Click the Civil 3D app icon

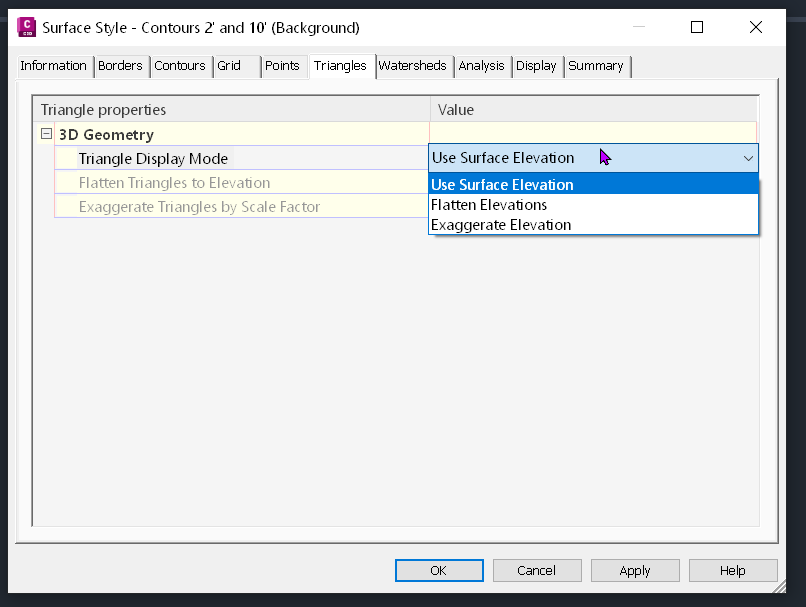click(x=27, y=28)
